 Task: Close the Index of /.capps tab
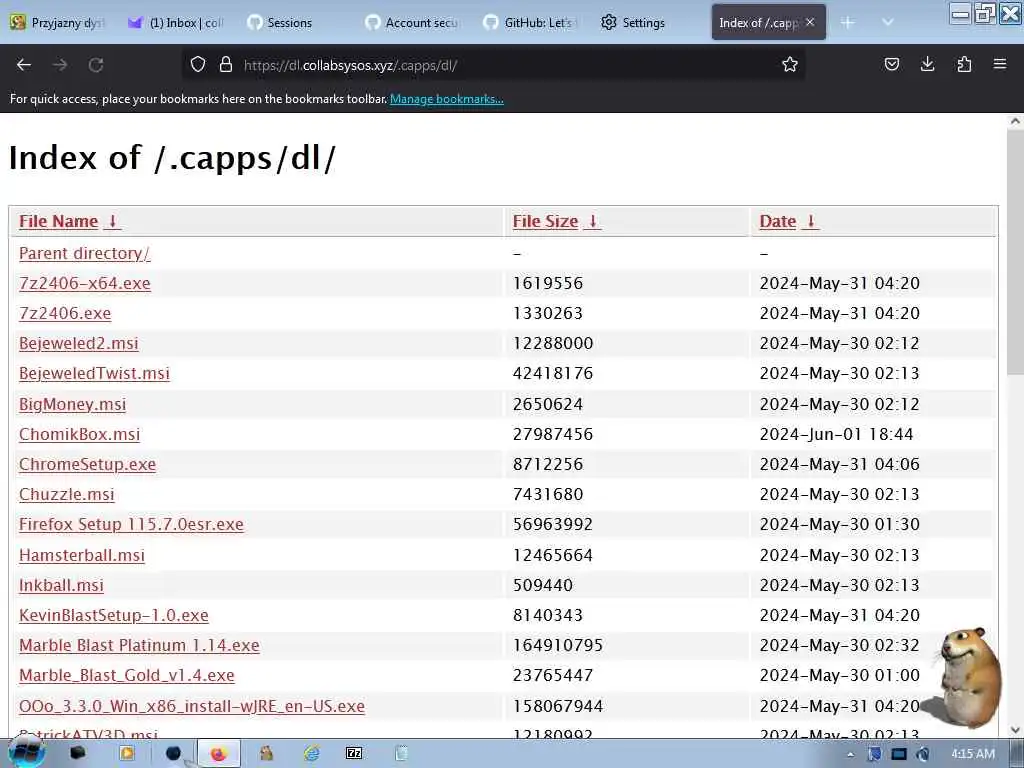tap(810, 22)
